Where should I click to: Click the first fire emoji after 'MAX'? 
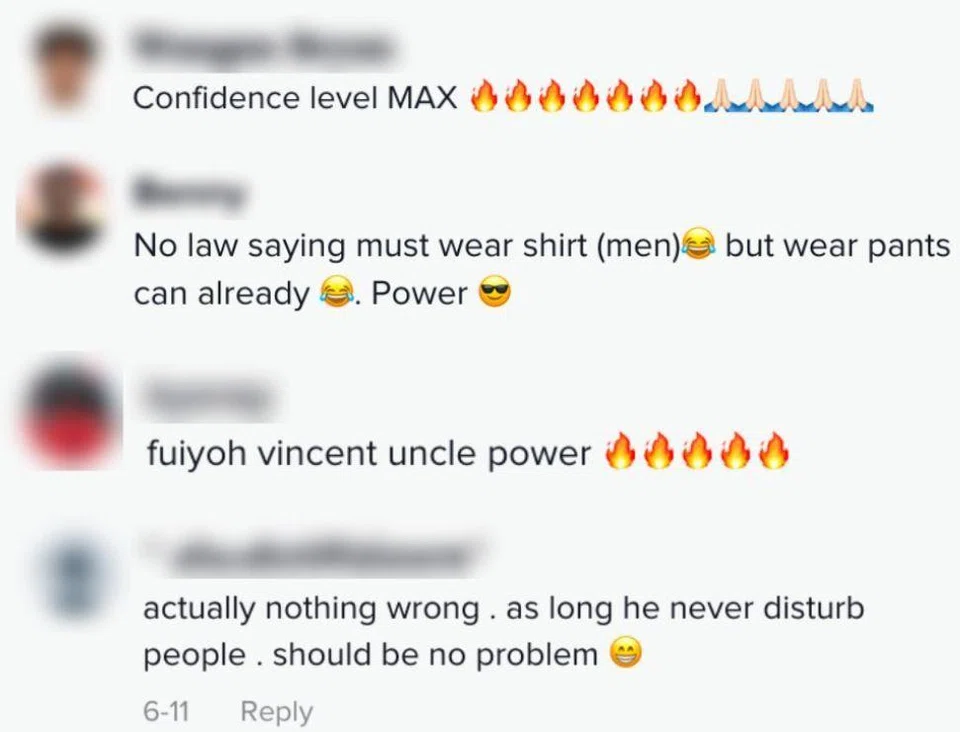click(x=484, y=97)
